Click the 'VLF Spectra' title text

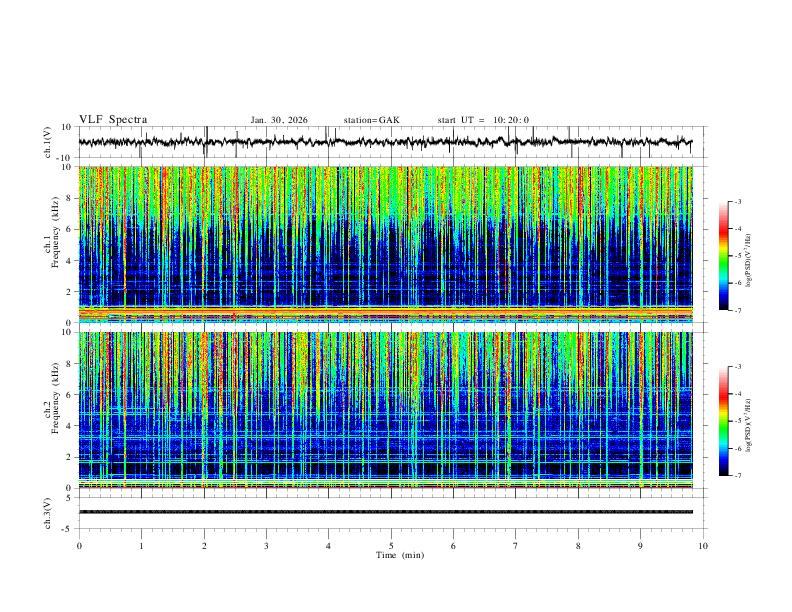point(113,120)
